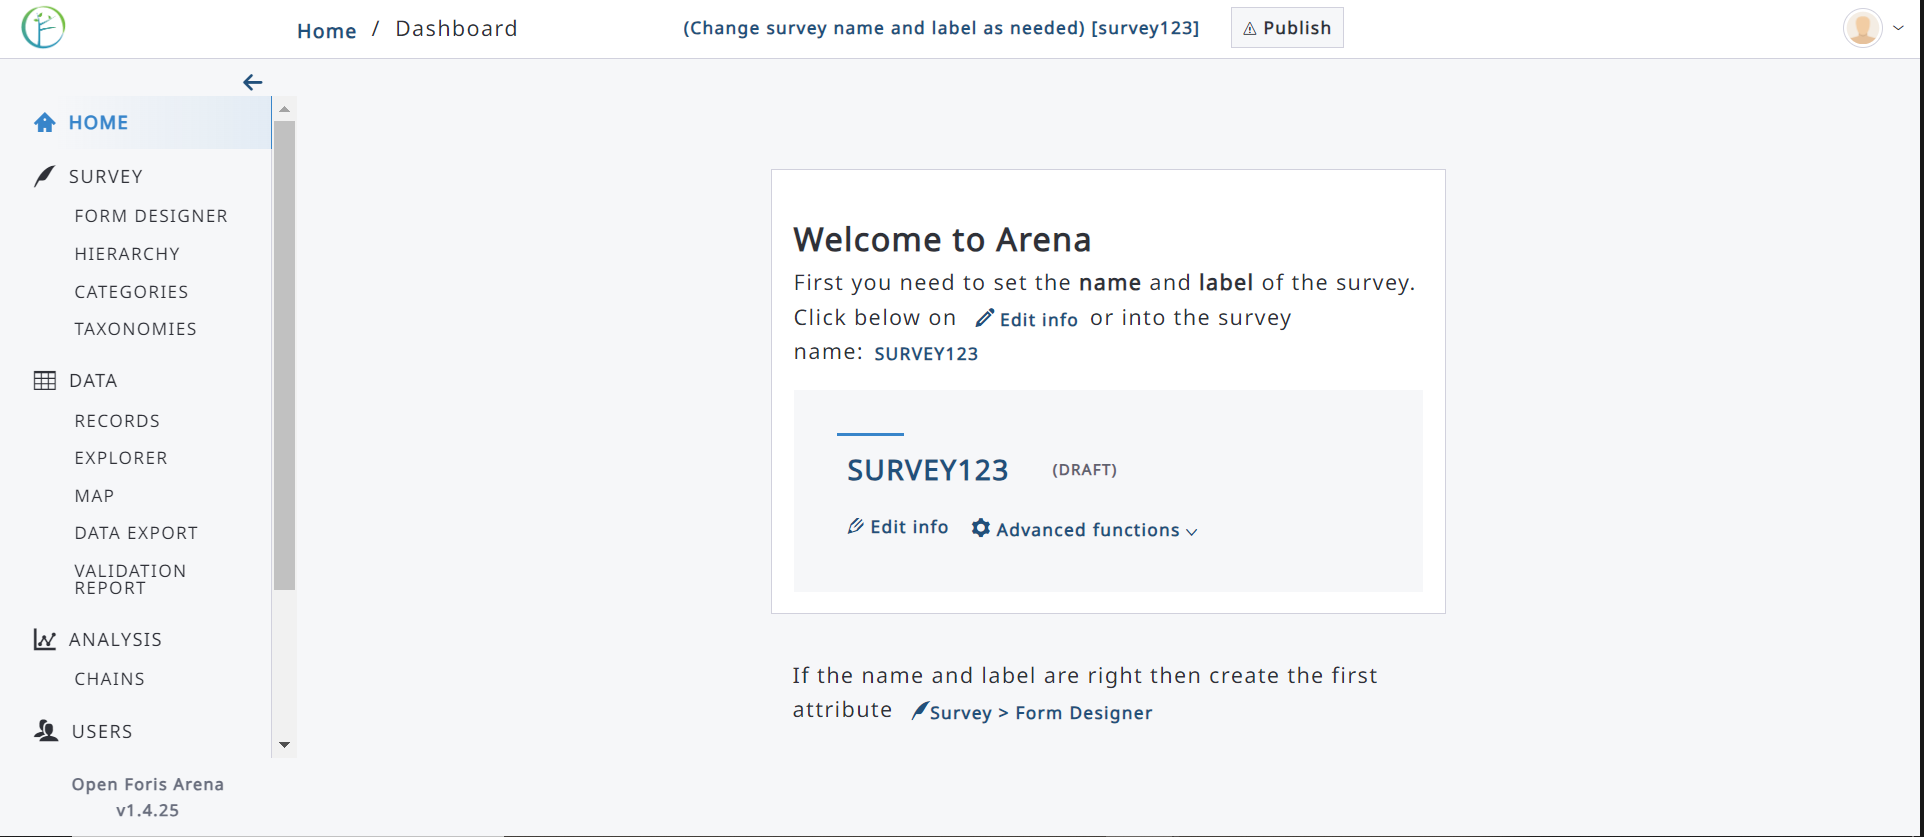Collapse sidebar with the back arrow
Screen dimensions: 1924x837
tap(253, 83)
